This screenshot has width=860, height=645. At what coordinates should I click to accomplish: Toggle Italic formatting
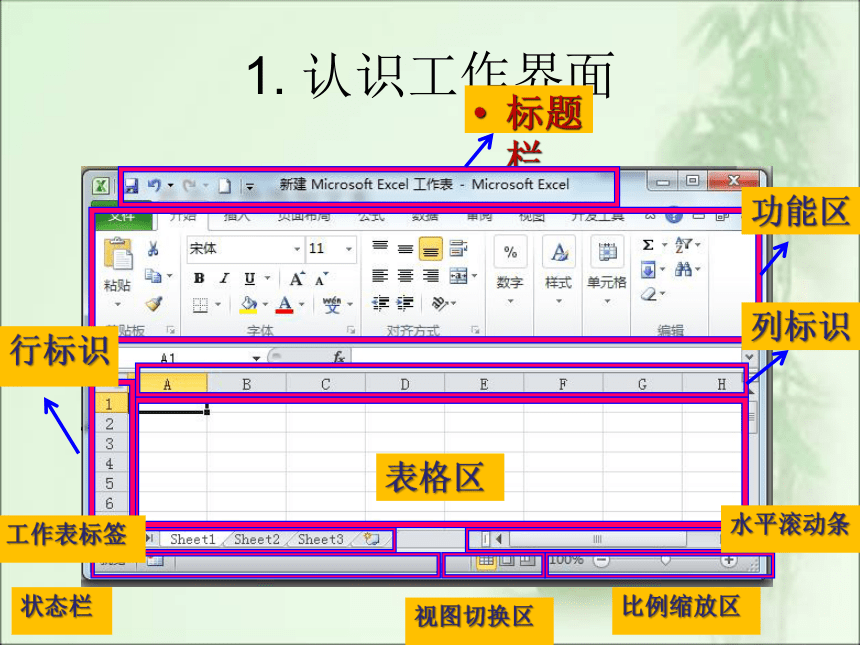(x=224, y=278)
